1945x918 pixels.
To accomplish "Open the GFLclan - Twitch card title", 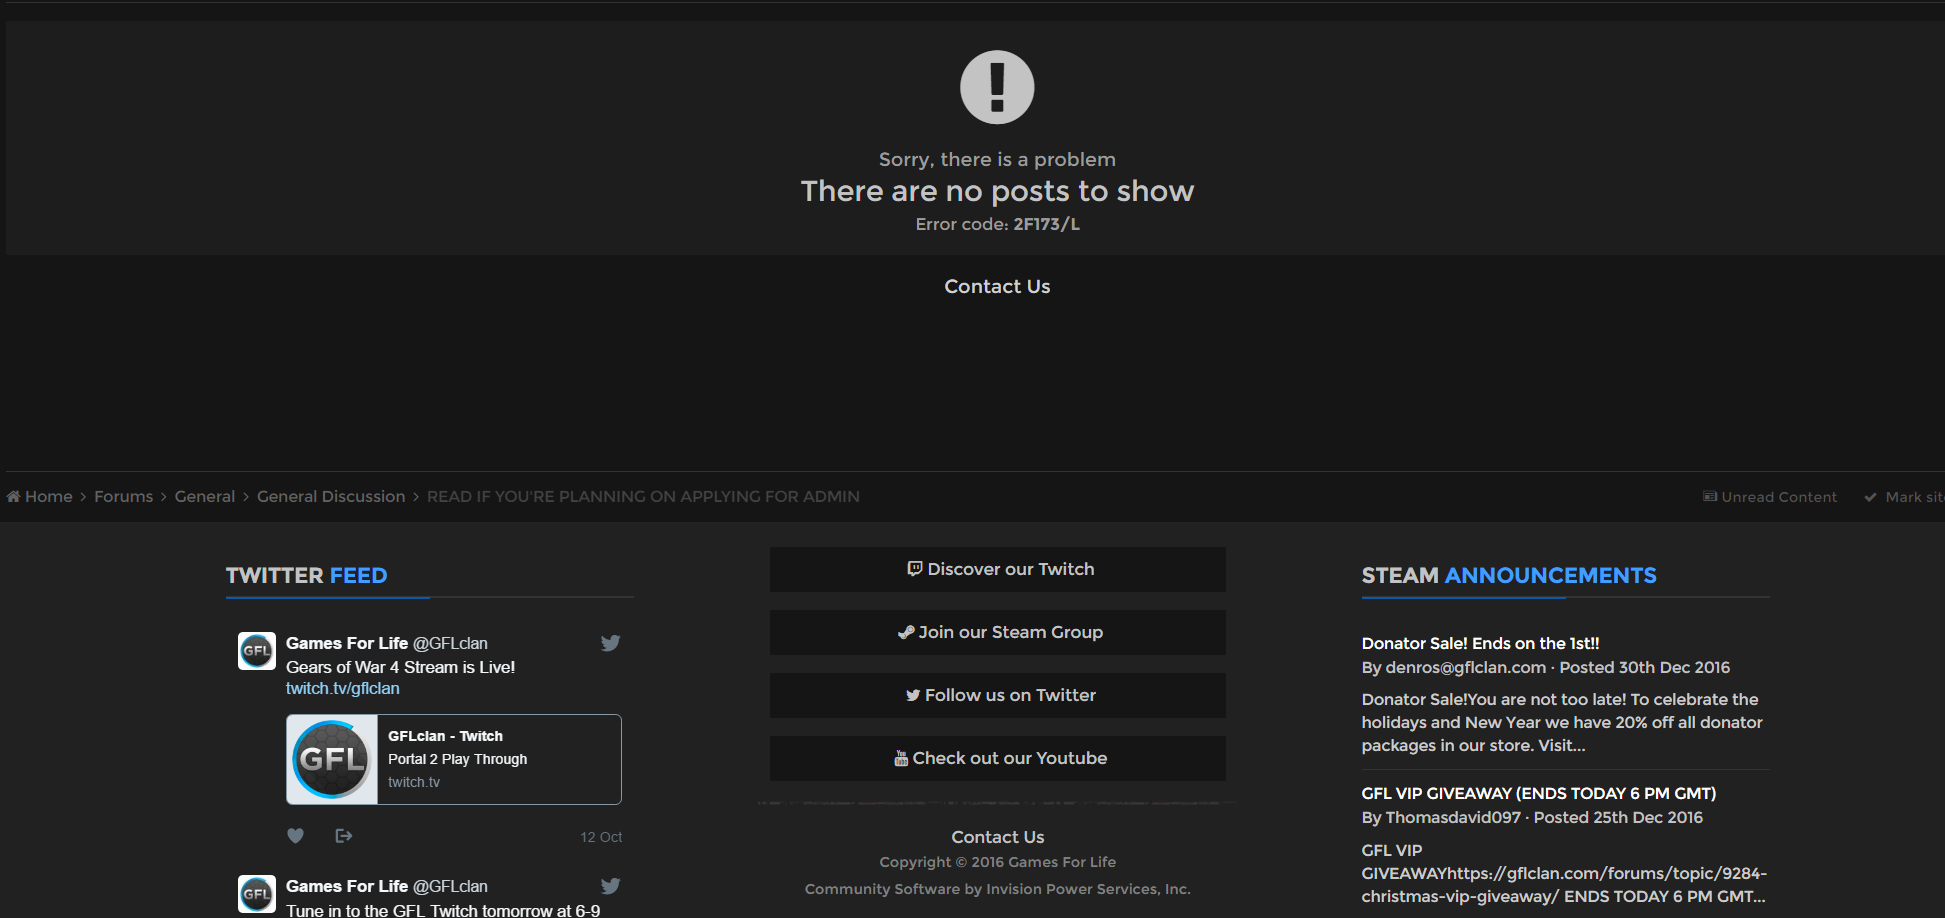I will click(445, 736).
